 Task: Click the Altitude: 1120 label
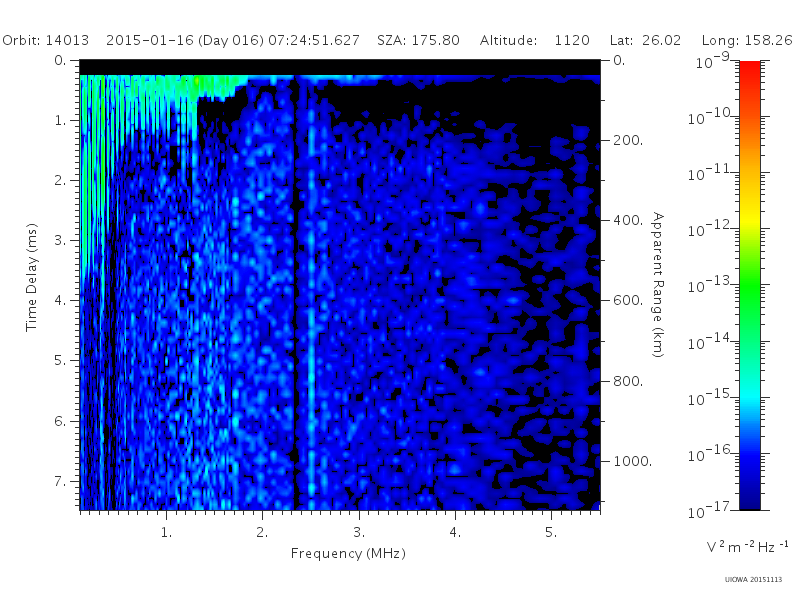(535, 40)
